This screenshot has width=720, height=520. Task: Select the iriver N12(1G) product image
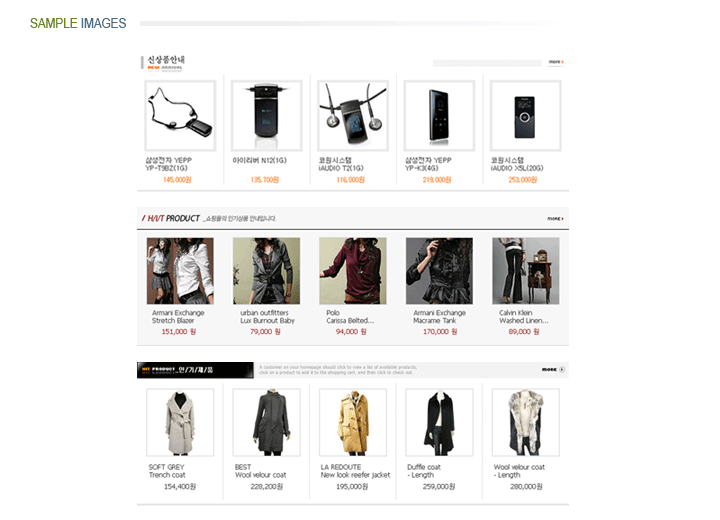pyautogui.click(x=266, y=116)
